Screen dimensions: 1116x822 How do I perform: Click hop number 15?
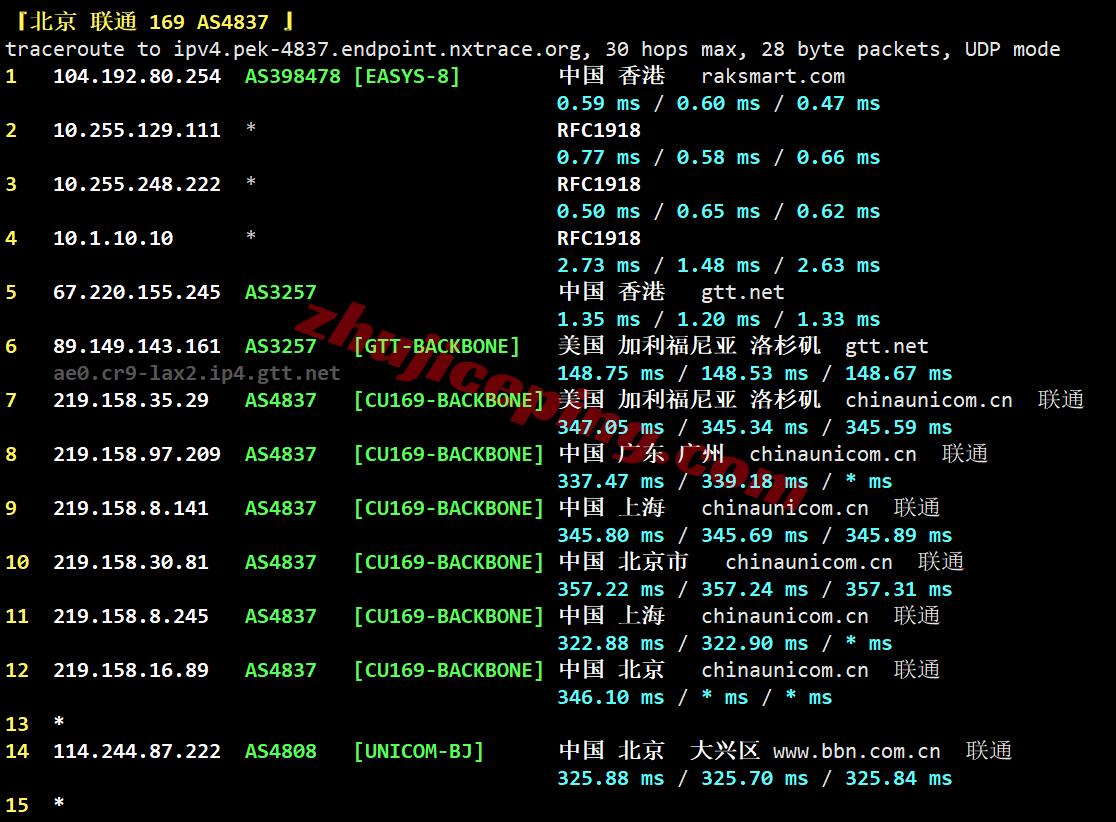click(x=17, y=806)
